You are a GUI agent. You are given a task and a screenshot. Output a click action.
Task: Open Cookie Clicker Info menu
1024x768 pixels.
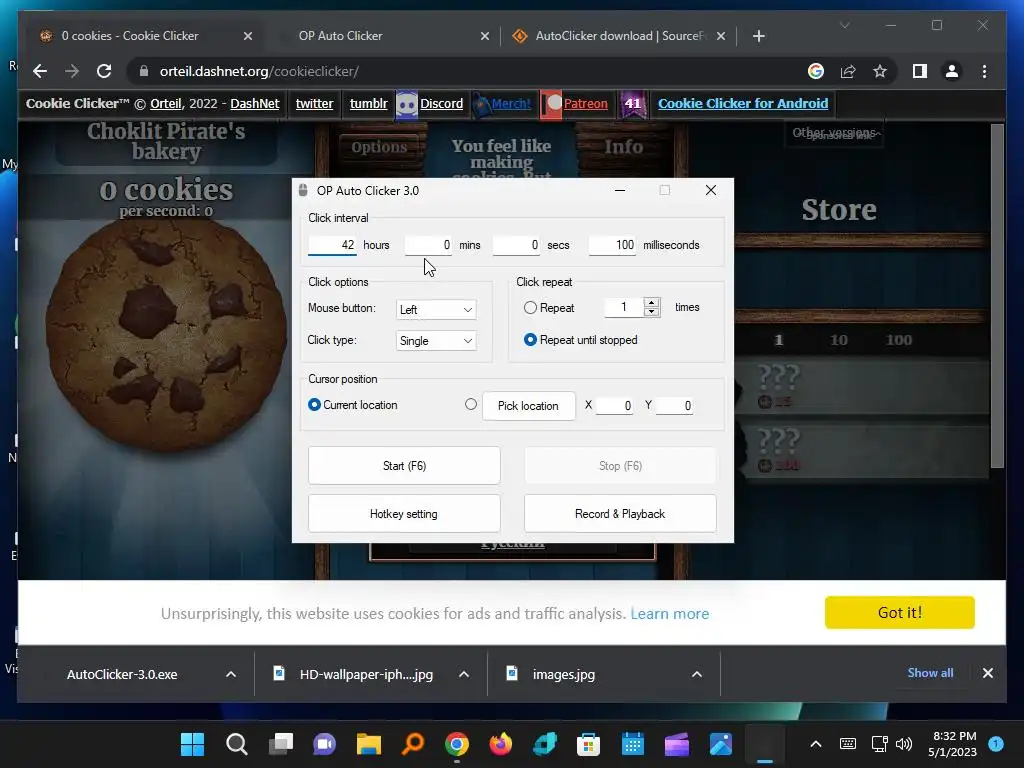(x=624, y=147)
